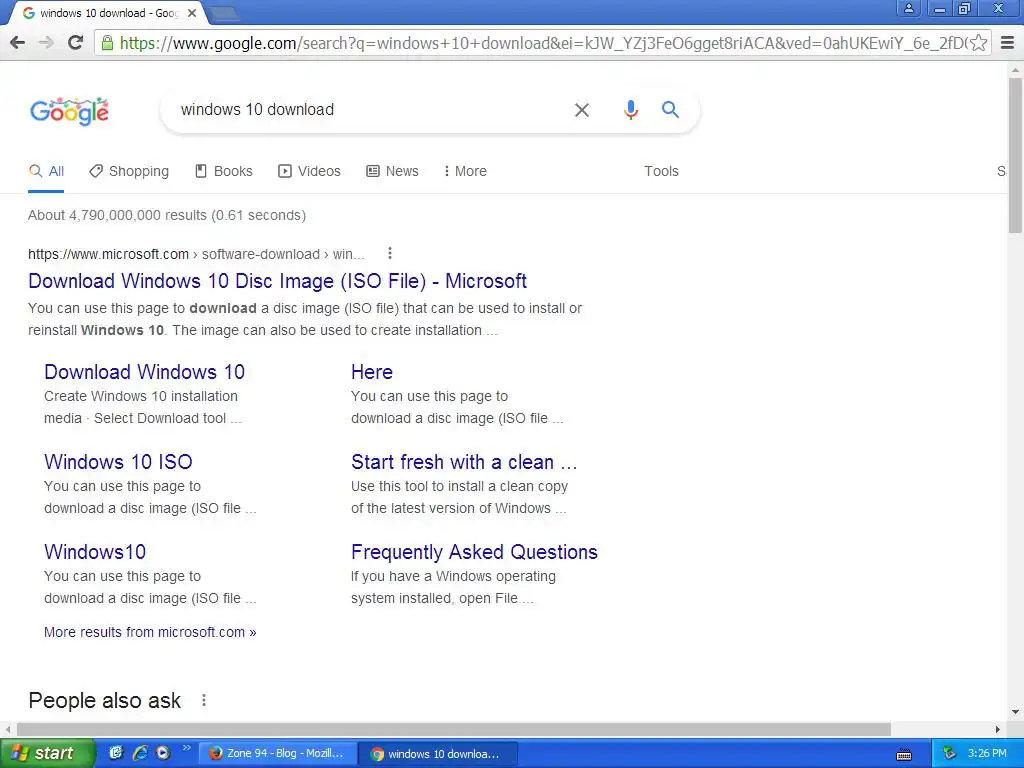The width and height of the screenshot is (1024, 768).
Task: Open the Windows start menu
Action: point(47,754)
